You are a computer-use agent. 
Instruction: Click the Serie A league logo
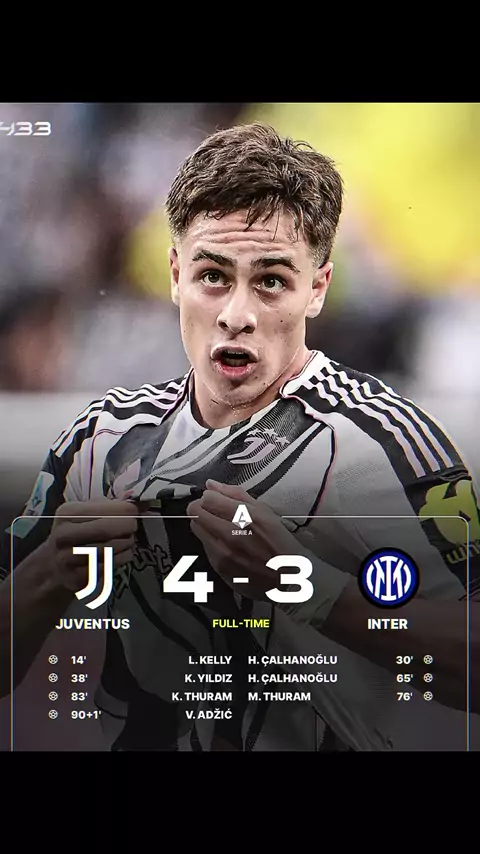point(241,520)
